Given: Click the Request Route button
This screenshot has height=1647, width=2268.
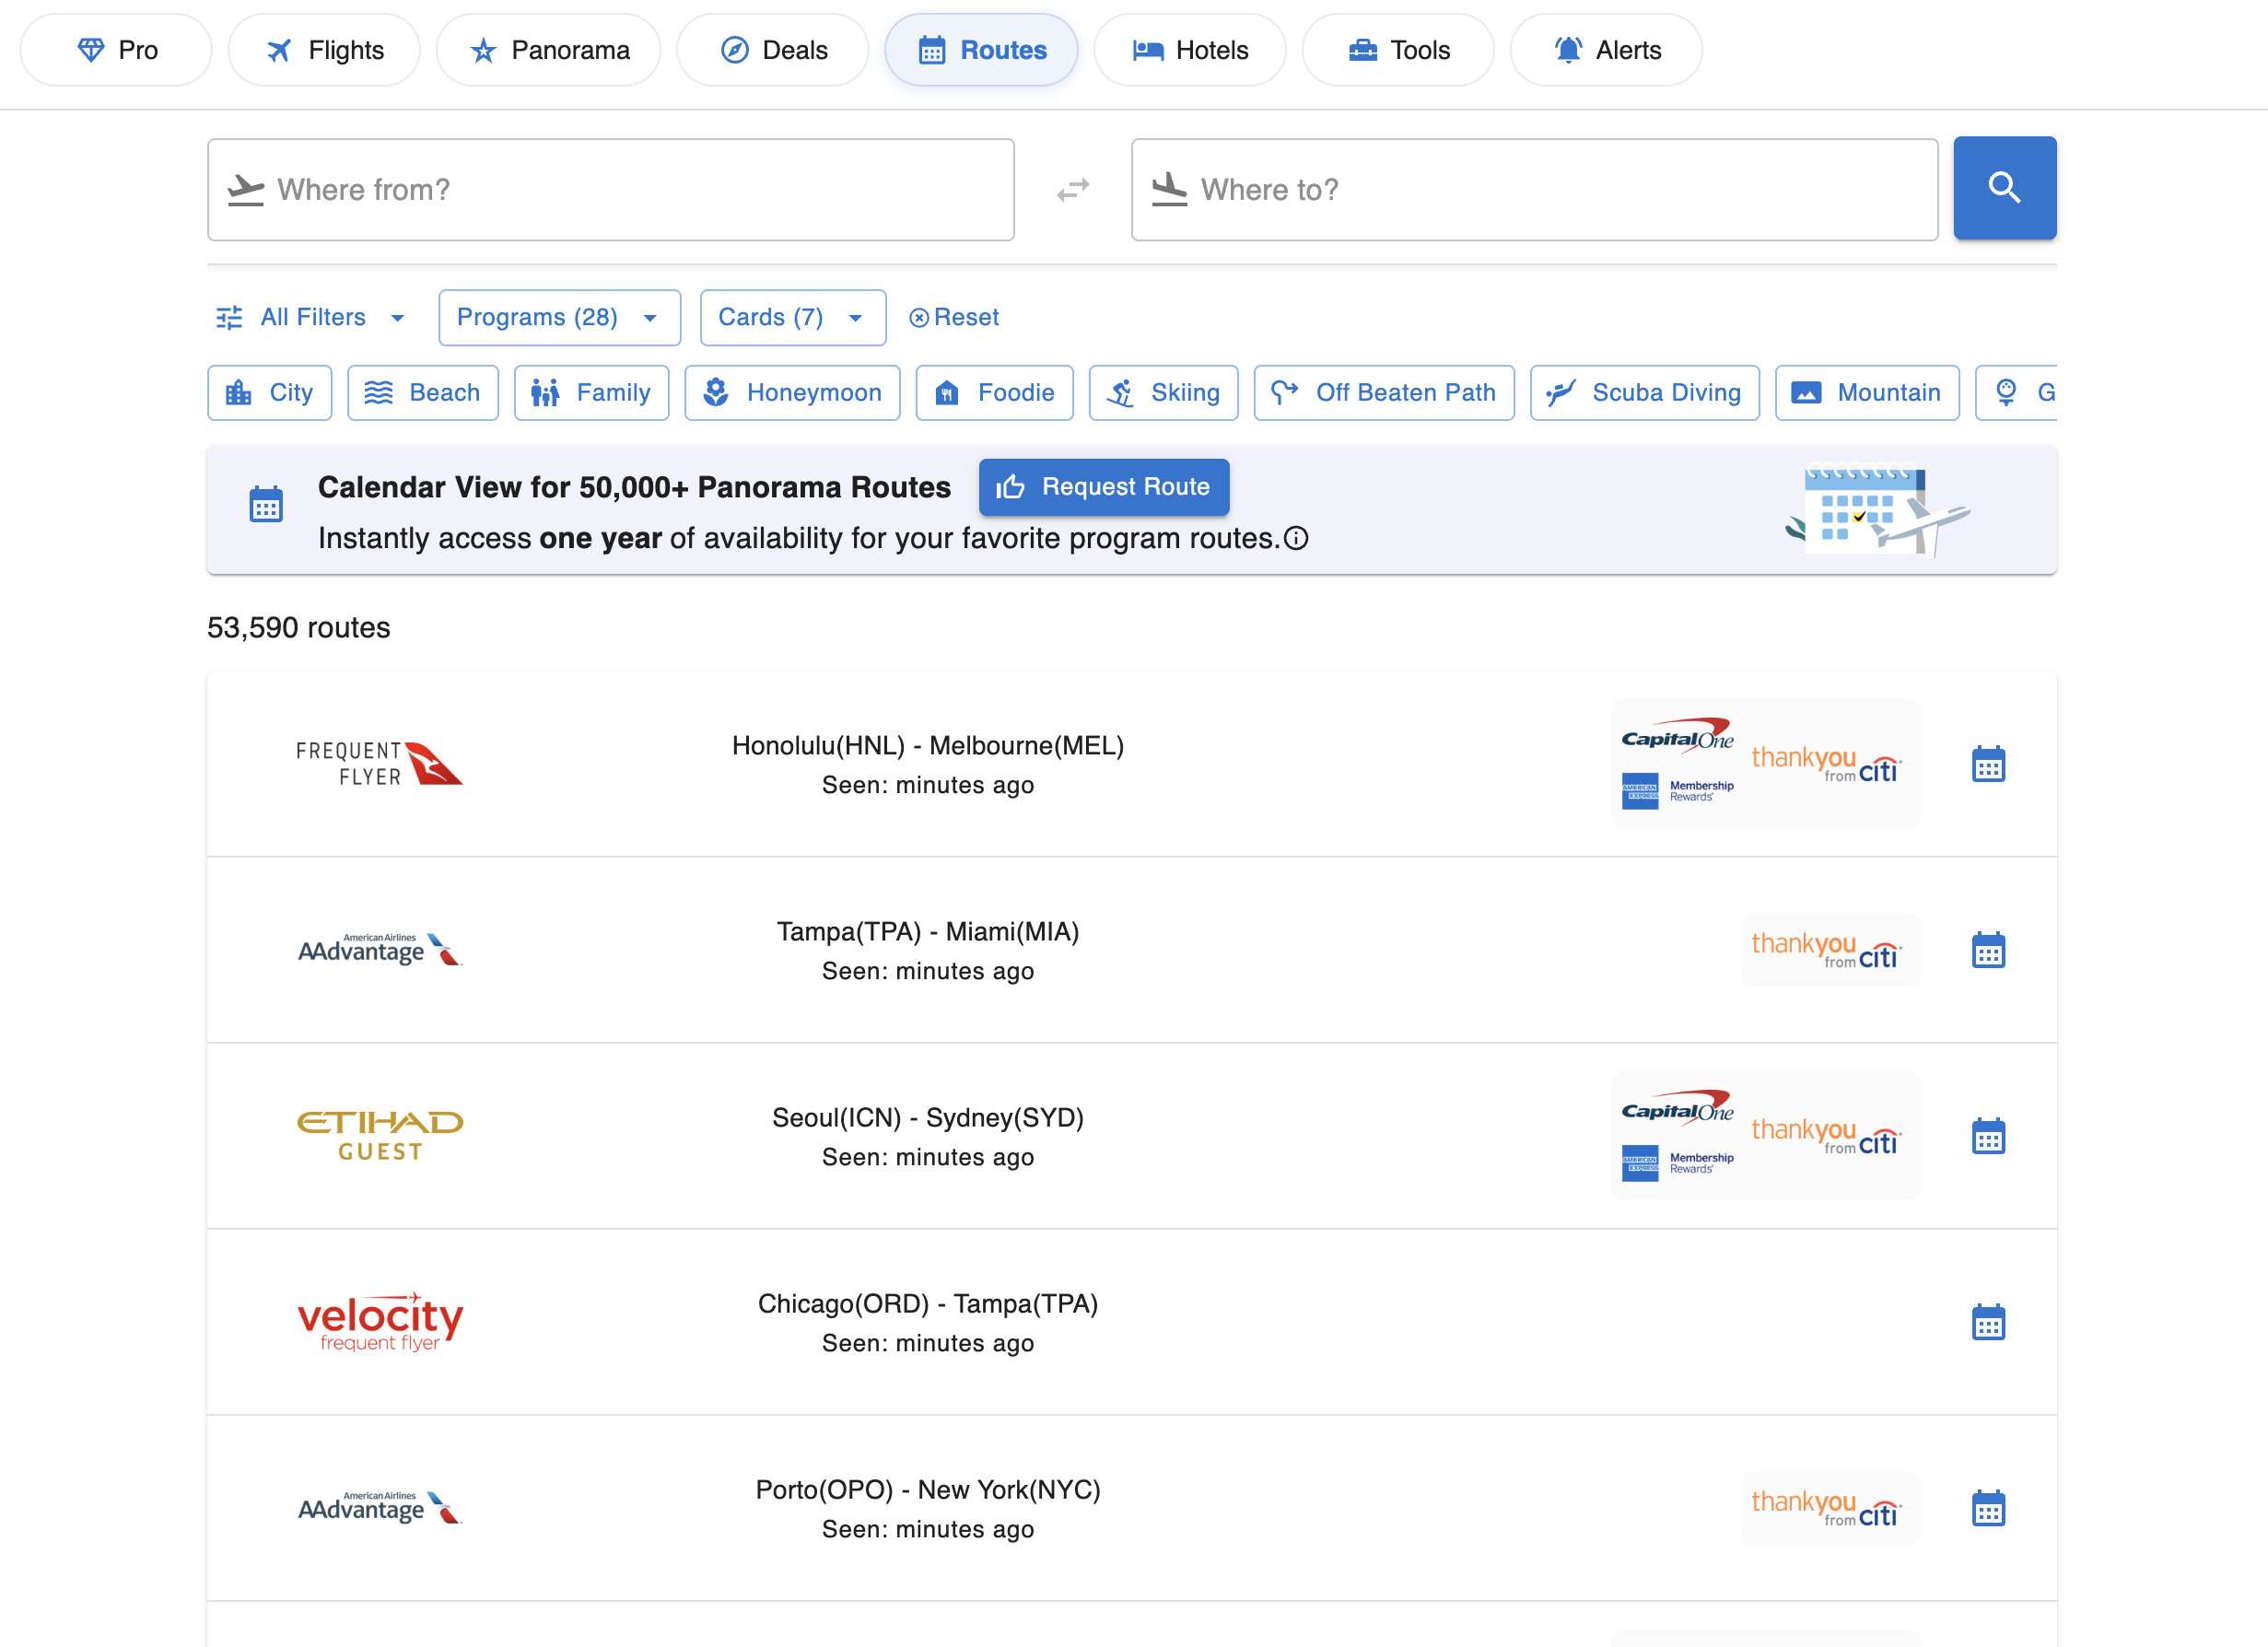Looking at the screenshot, I should (x=1104, y=487).
